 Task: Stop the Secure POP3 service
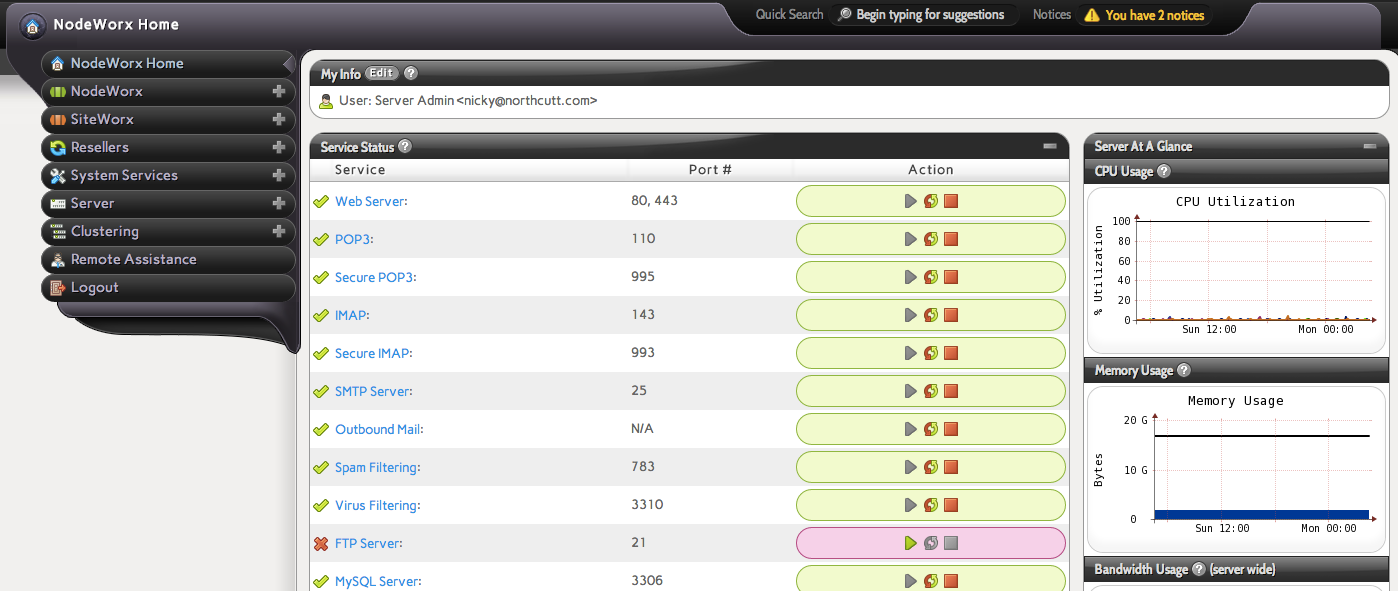951,277
